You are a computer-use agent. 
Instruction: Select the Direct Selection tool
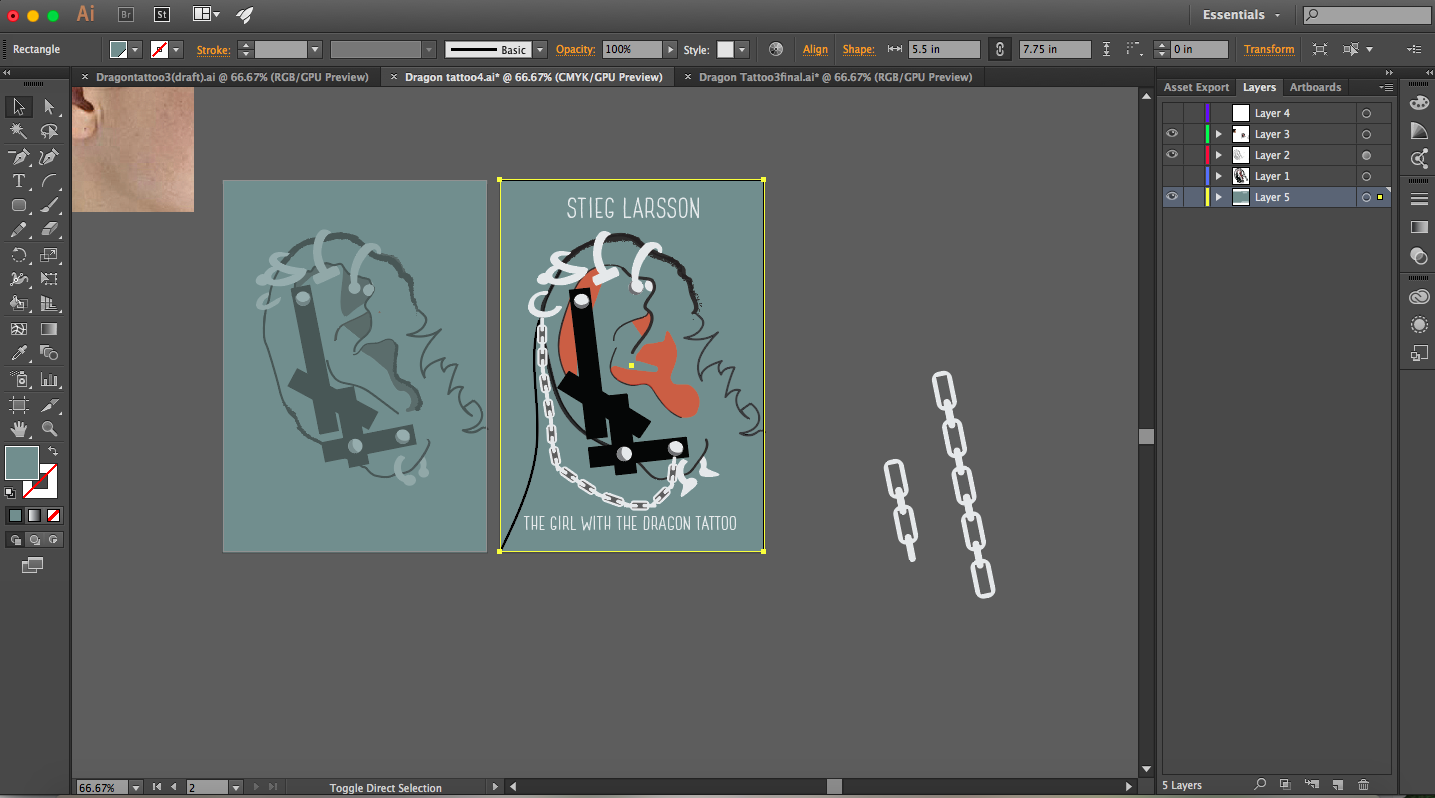pyautogui.click(x=49, y=106)
